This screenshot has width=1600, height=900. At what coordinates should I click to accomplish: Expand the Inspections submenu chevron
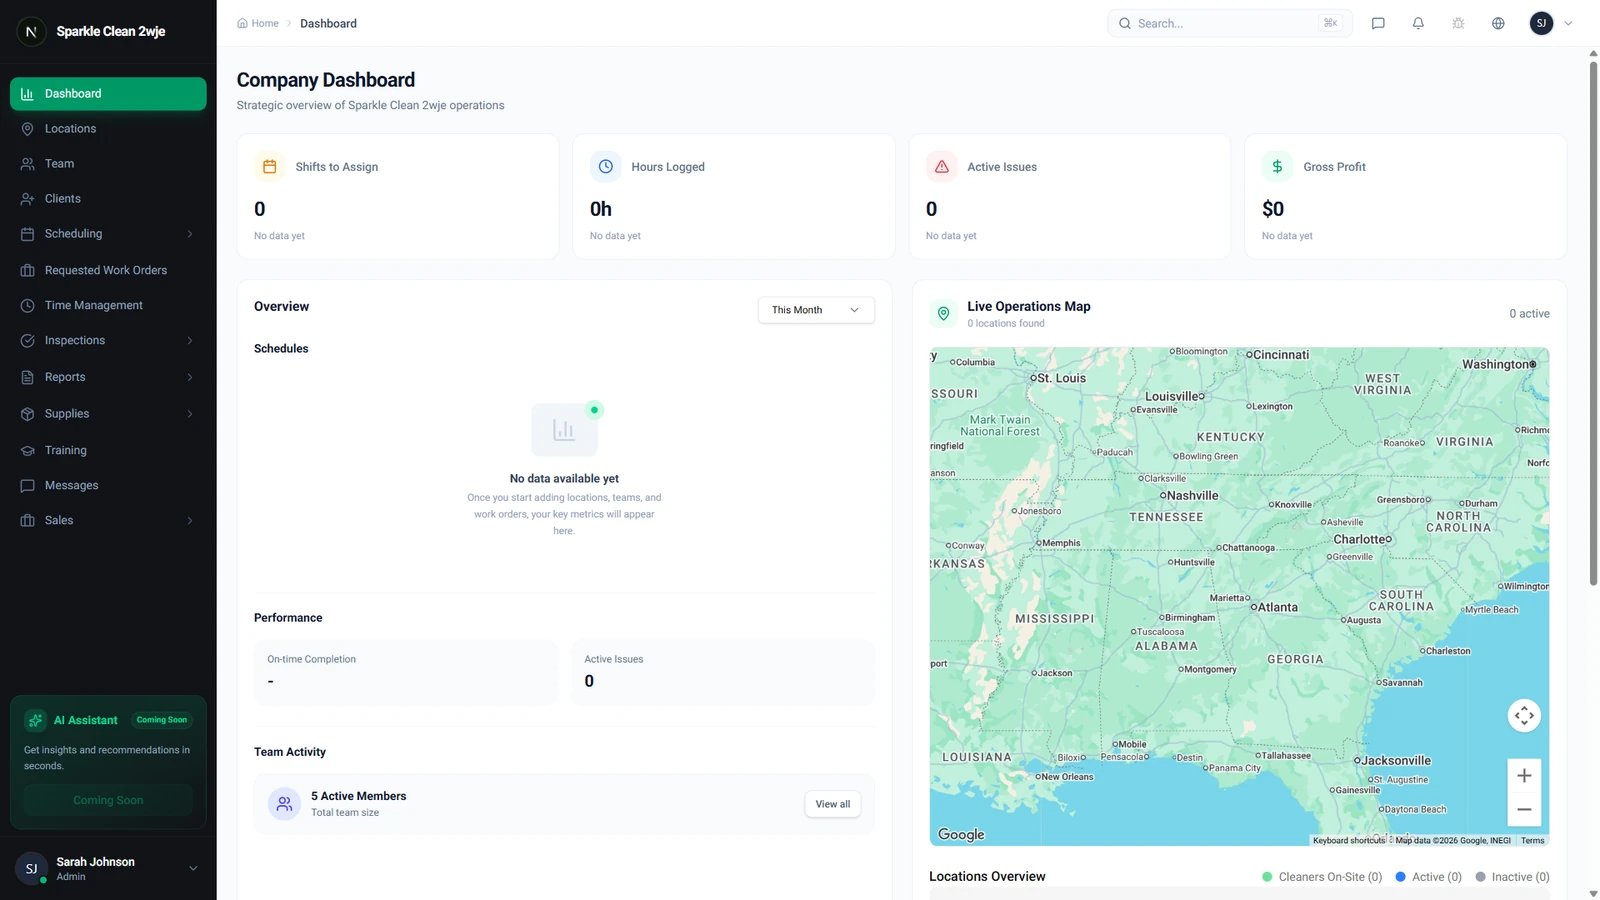(190, 341)
